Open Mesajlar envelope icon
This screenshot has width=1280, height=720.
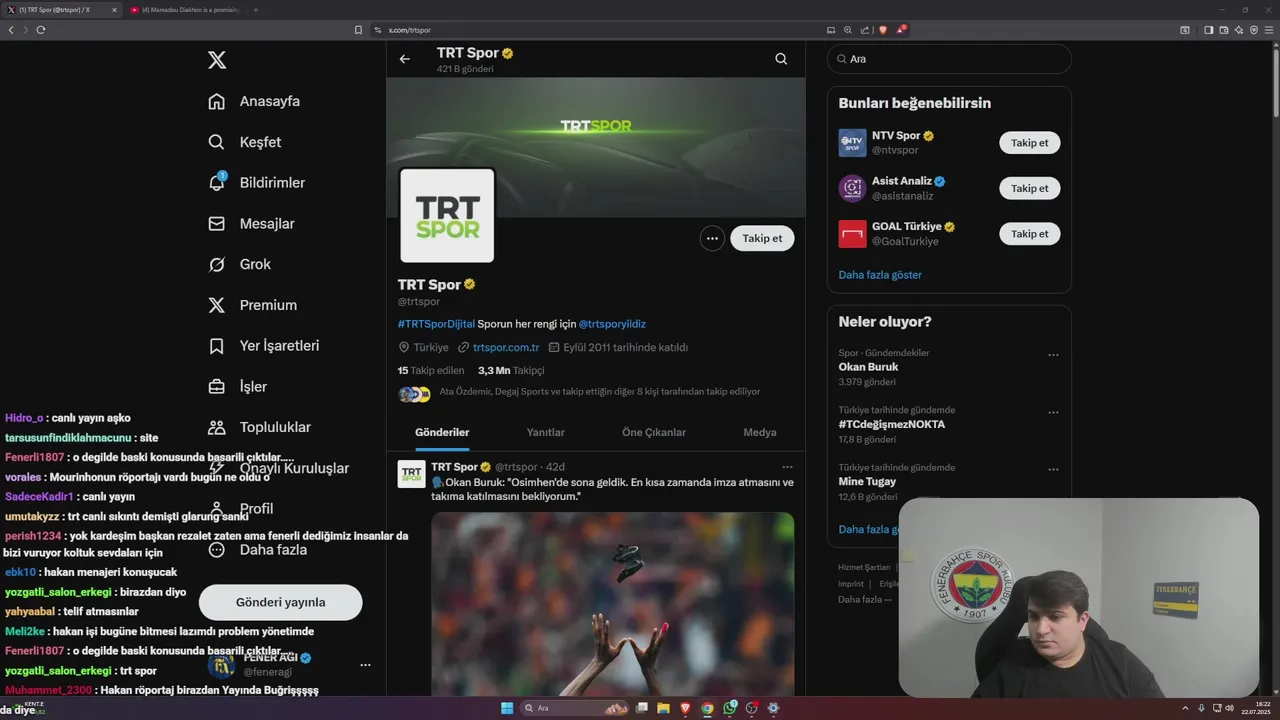point(216,223)
